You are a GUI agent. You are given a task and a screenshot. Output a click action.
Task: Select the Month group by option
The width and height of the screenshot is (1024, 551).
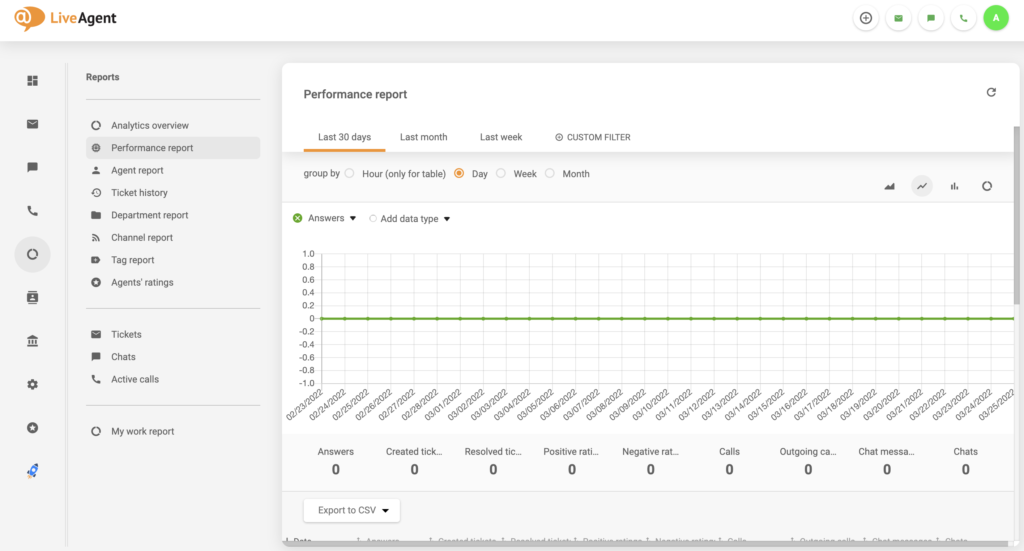point(550,174)
